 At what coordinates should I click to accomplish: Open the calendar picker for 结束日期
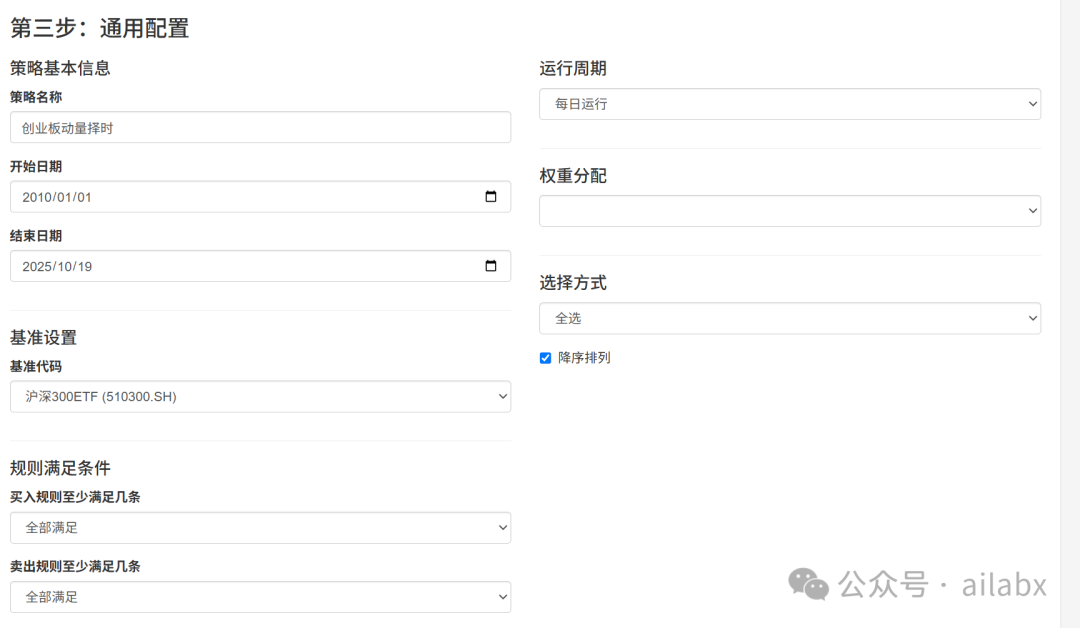click(491, 266)
